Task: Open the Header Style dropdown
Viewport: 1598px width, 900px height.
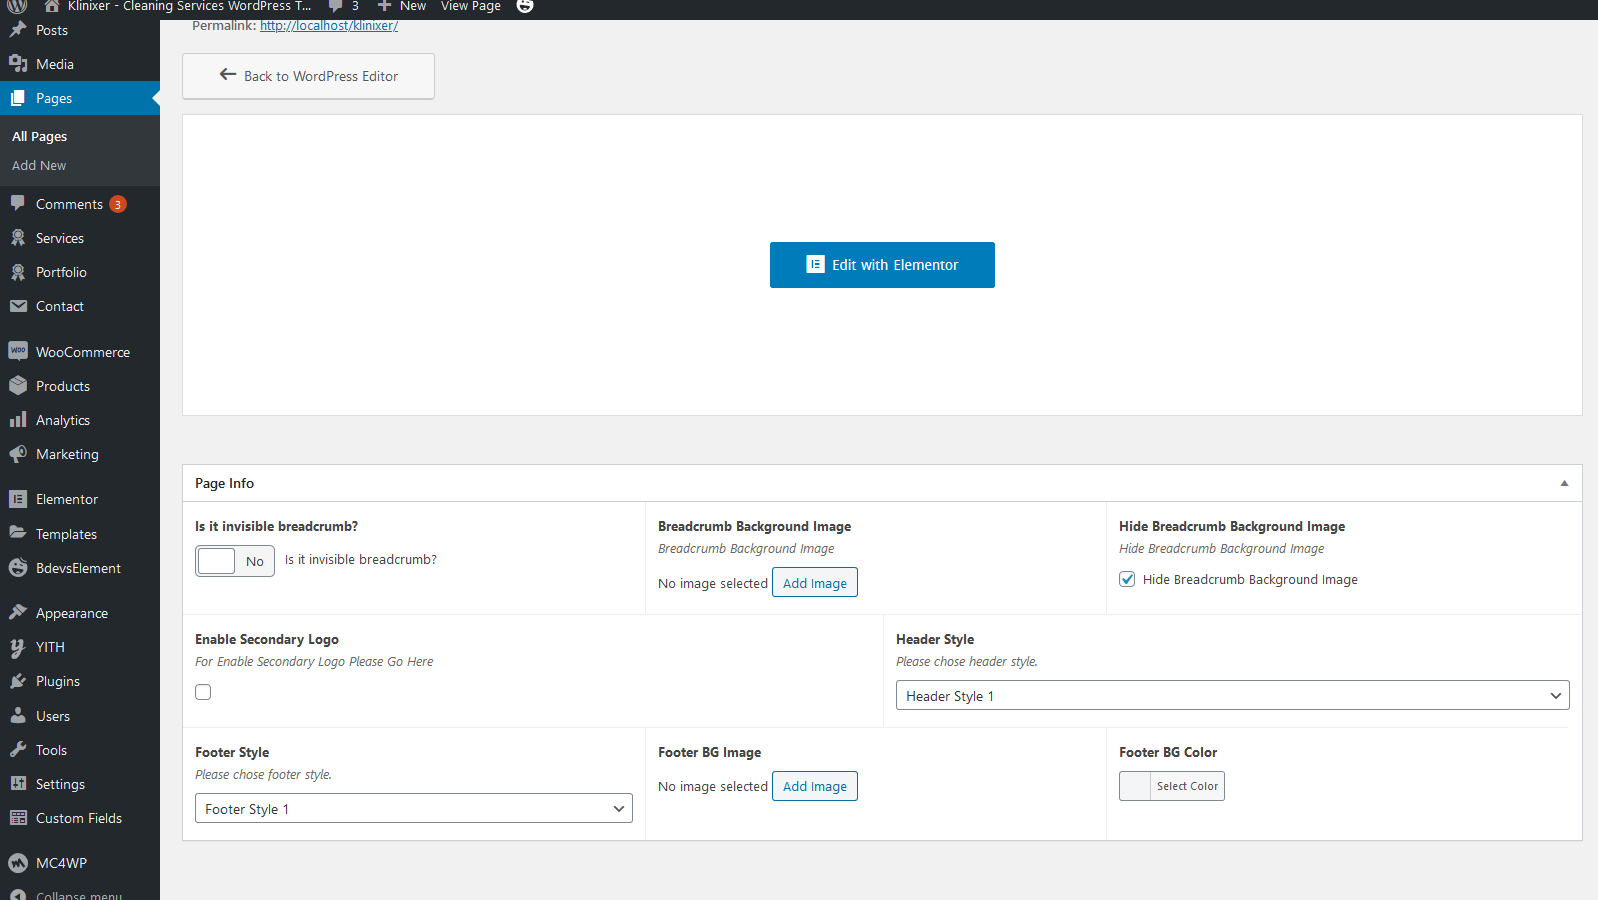Action: 1232,696
